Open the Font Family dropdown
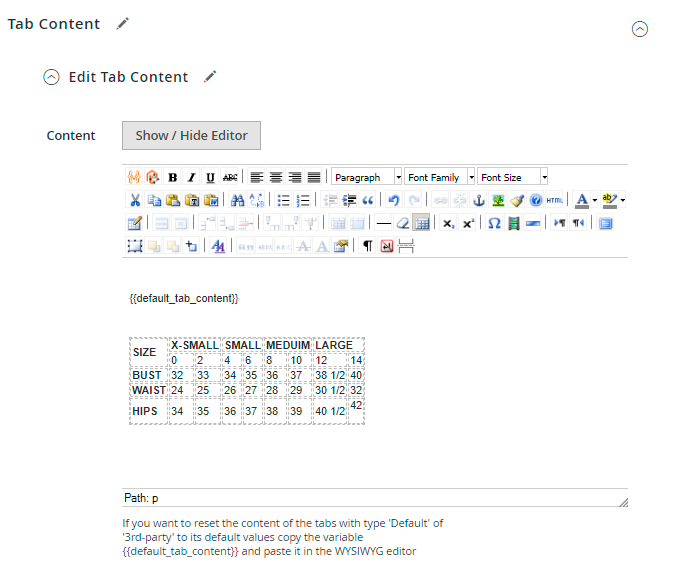The width and height of the screenshot is (684, 580). tap(440, 177)
